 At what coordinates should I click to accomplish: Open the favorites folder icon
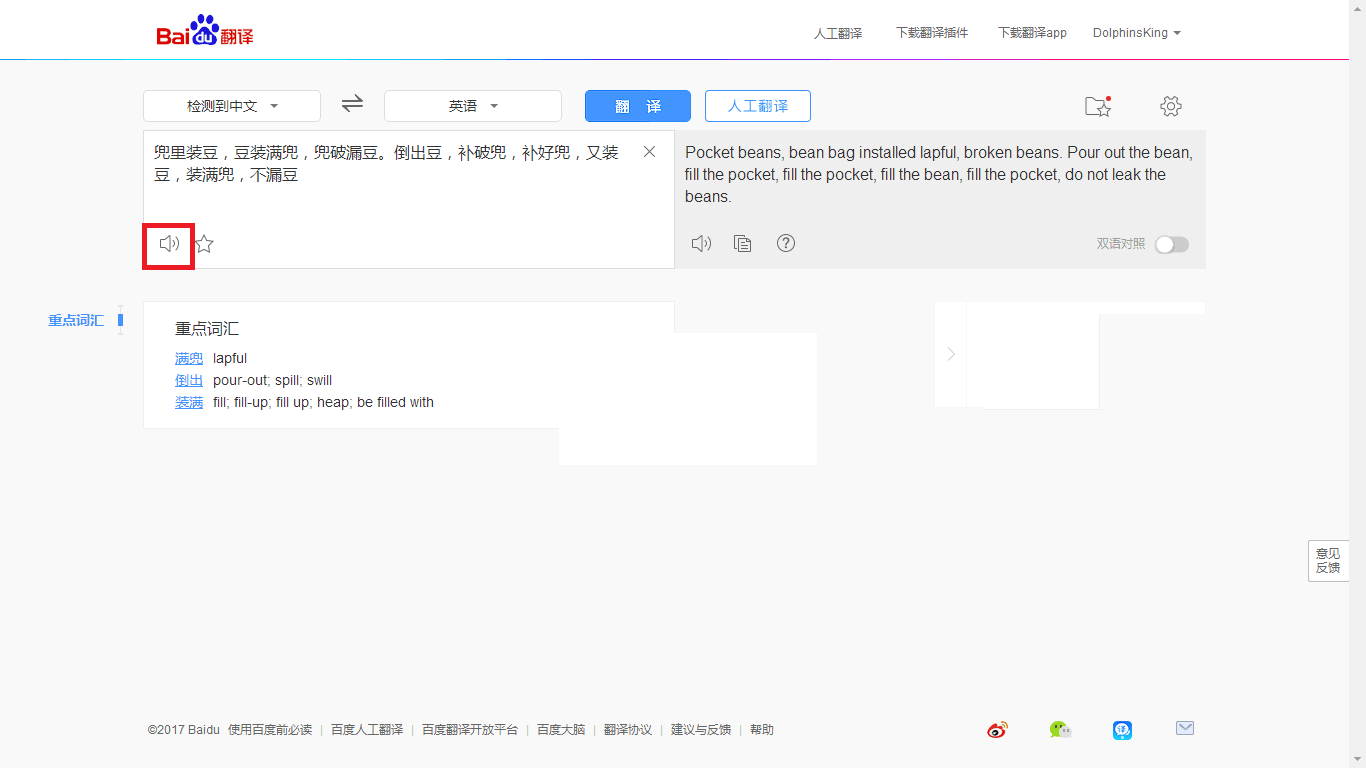1098,106
